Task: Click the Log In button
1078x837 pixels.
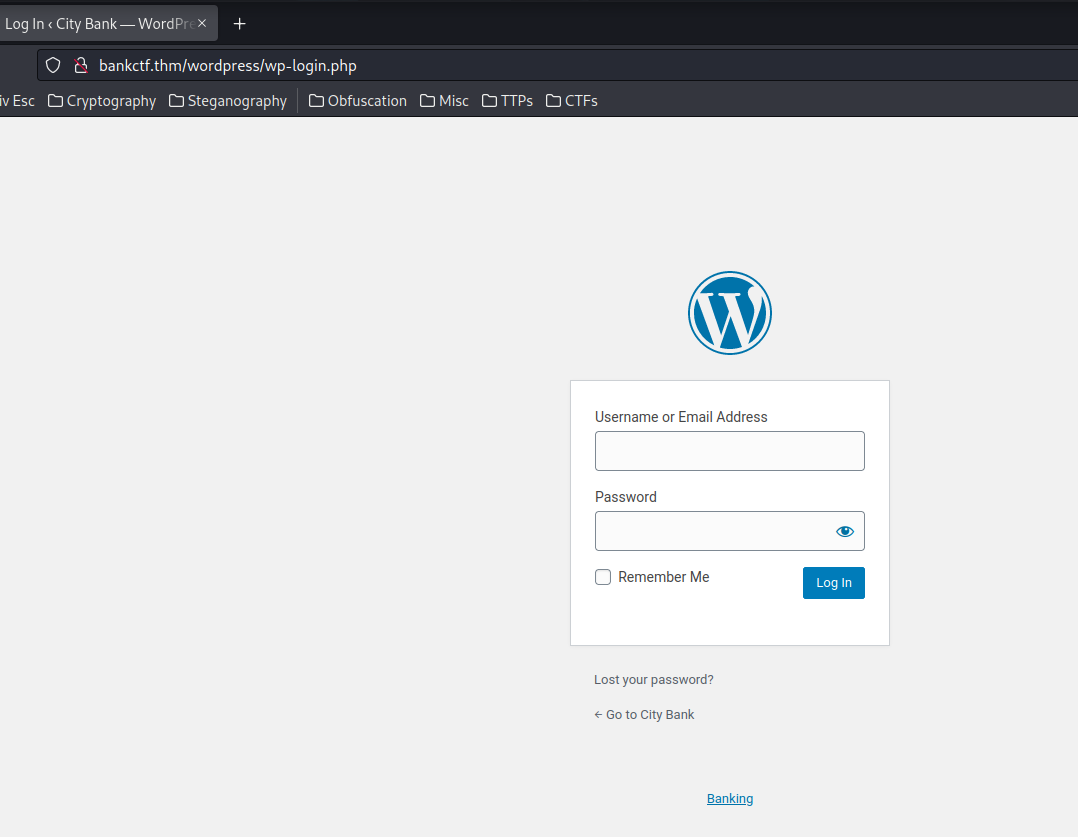Action: (833, 583)
